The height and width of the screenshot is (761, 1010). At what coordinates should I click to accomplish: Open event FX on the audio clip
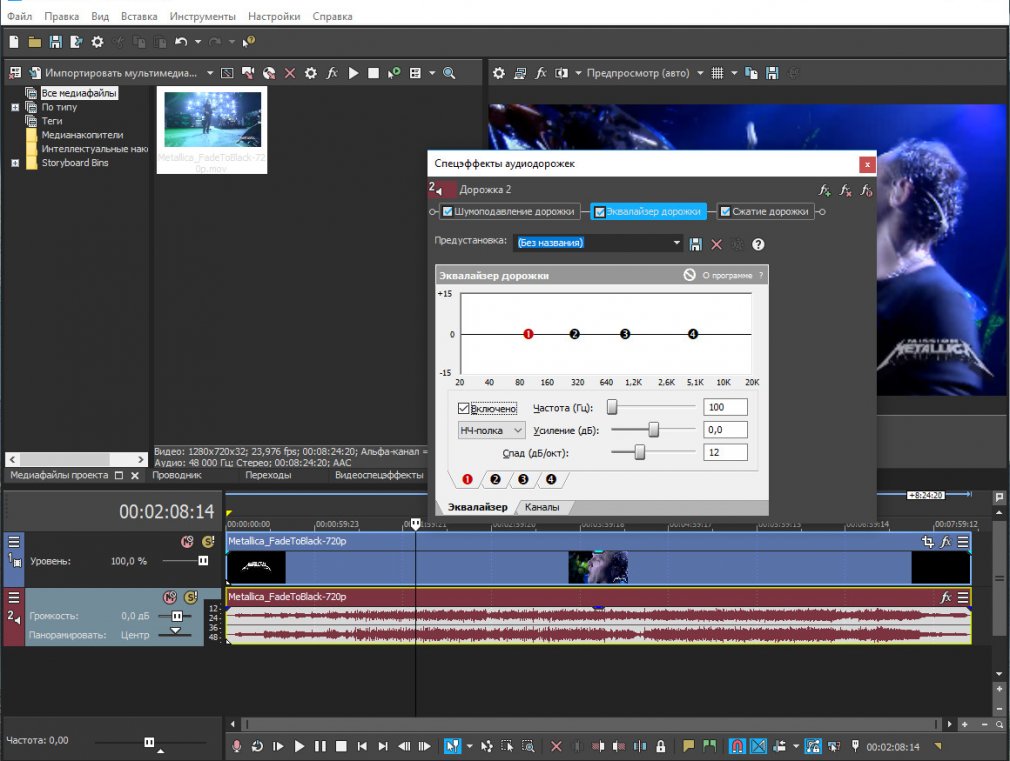tap(946, 597)
